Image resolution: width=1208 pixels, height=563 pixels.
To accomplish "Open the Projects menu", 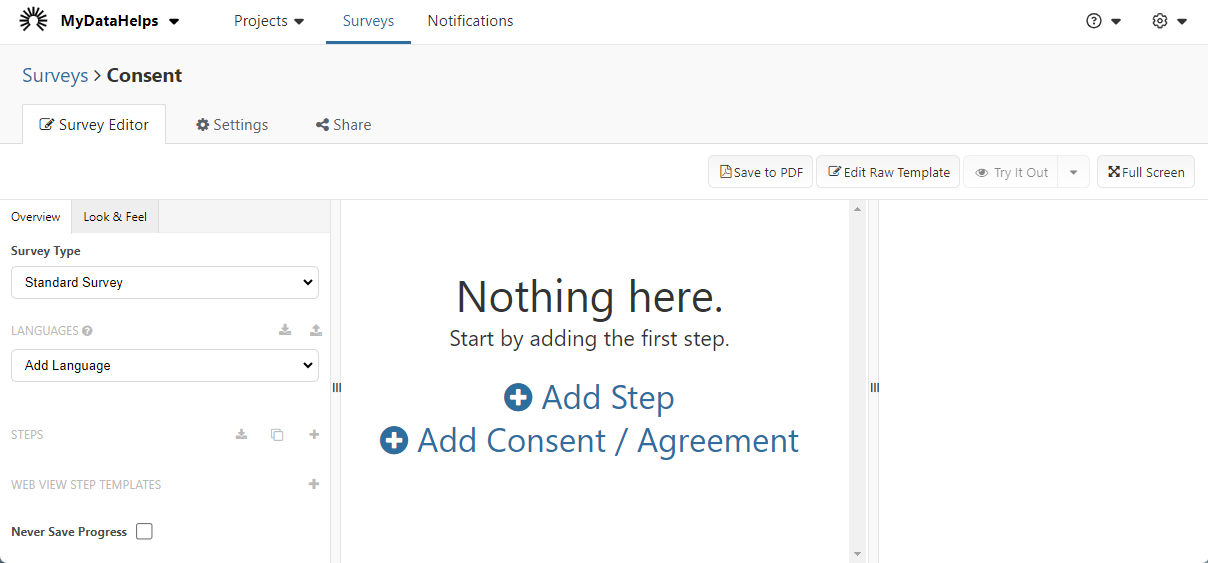I will 269,21.
